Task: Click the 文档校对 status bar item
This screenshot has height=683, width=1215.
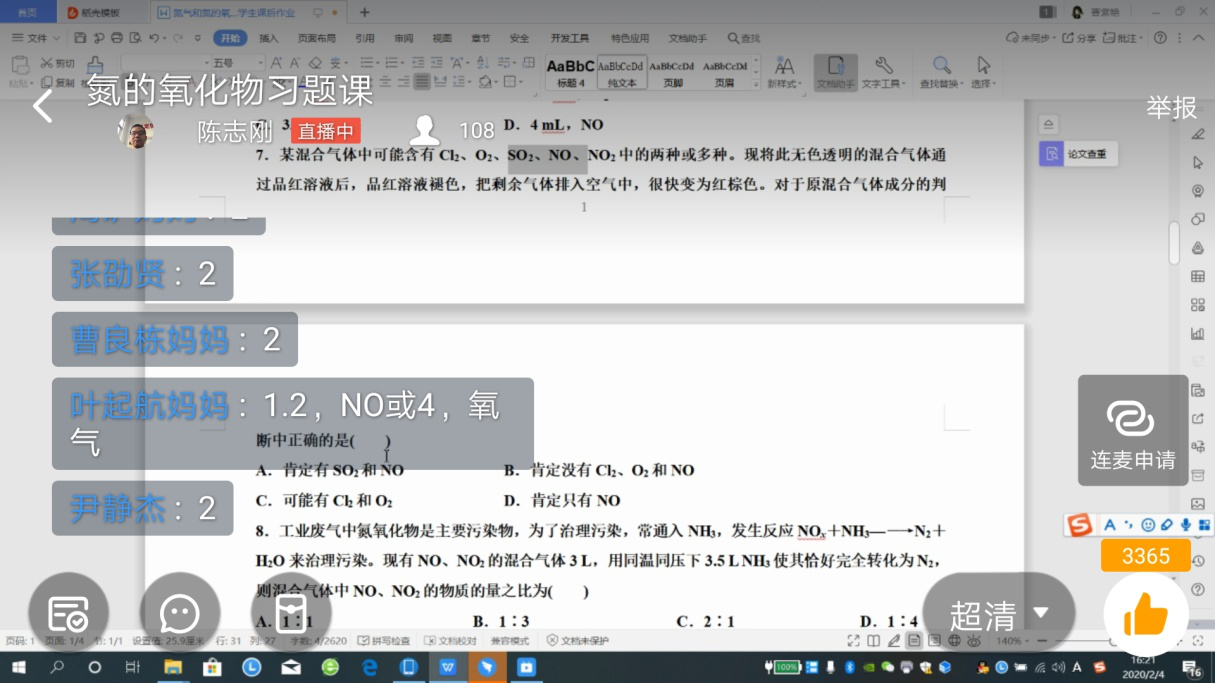Action: (x=450, y=640)
